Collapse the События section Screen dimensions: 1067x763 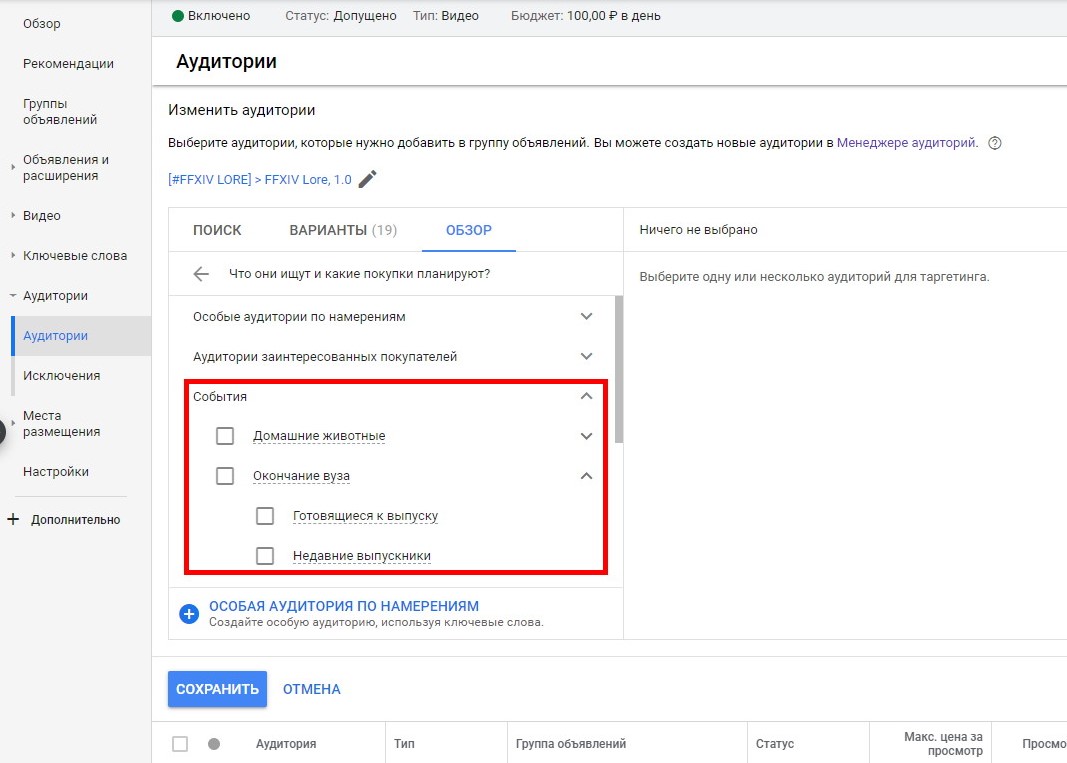click(586, 396)
